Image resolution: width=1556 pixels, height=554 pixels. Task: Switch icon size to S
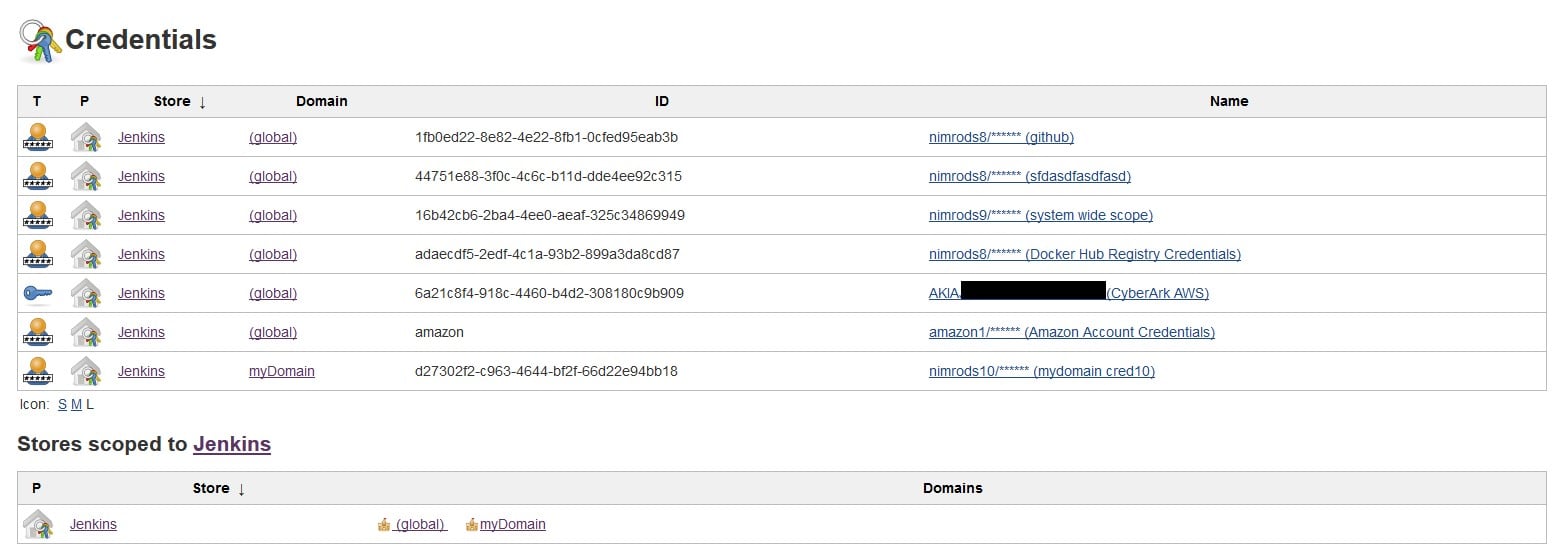point(62,404)
